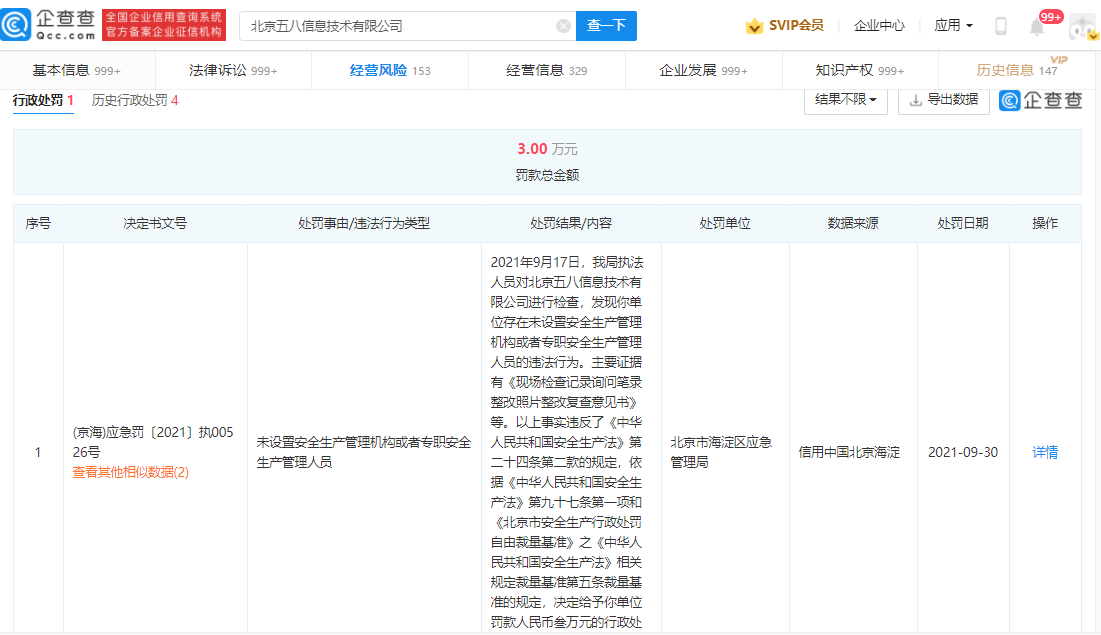Image resolution: width=1101 pixels, height=635 pixels.
Task: Open 企业中心 link
Action: coord(879,25)
